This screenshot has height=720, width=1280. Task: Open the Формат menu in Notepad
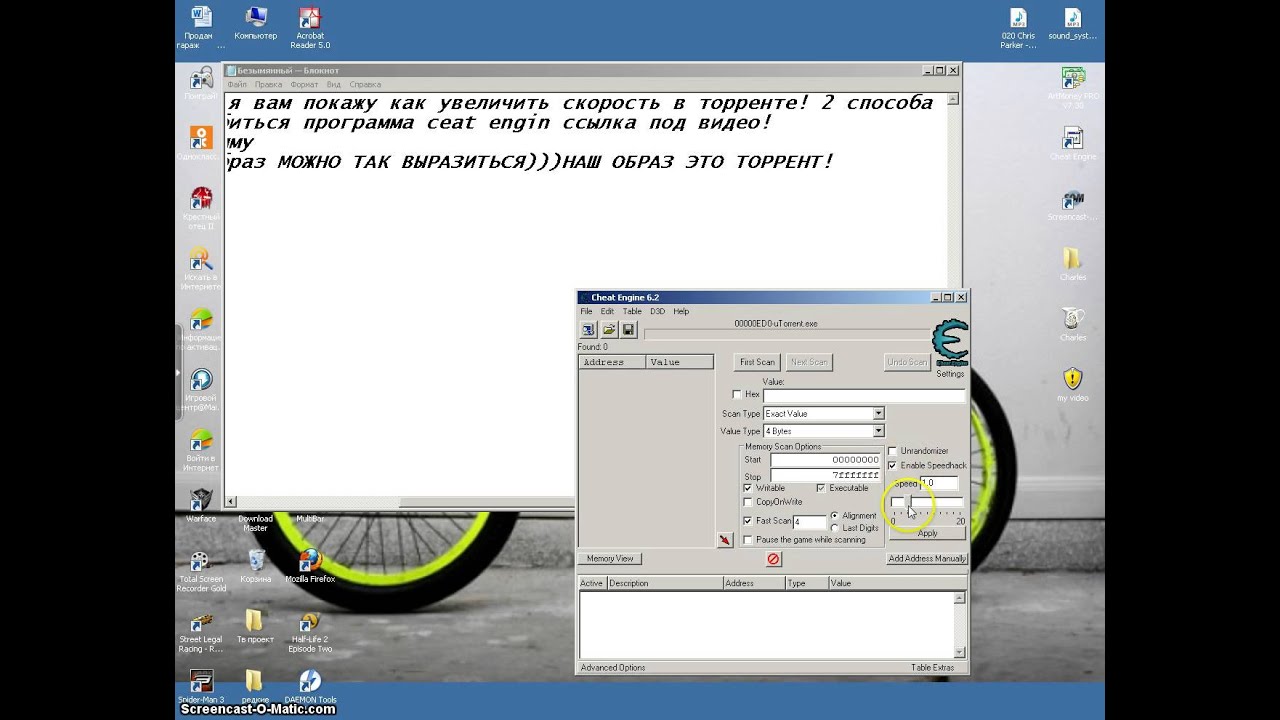point(304,85)
